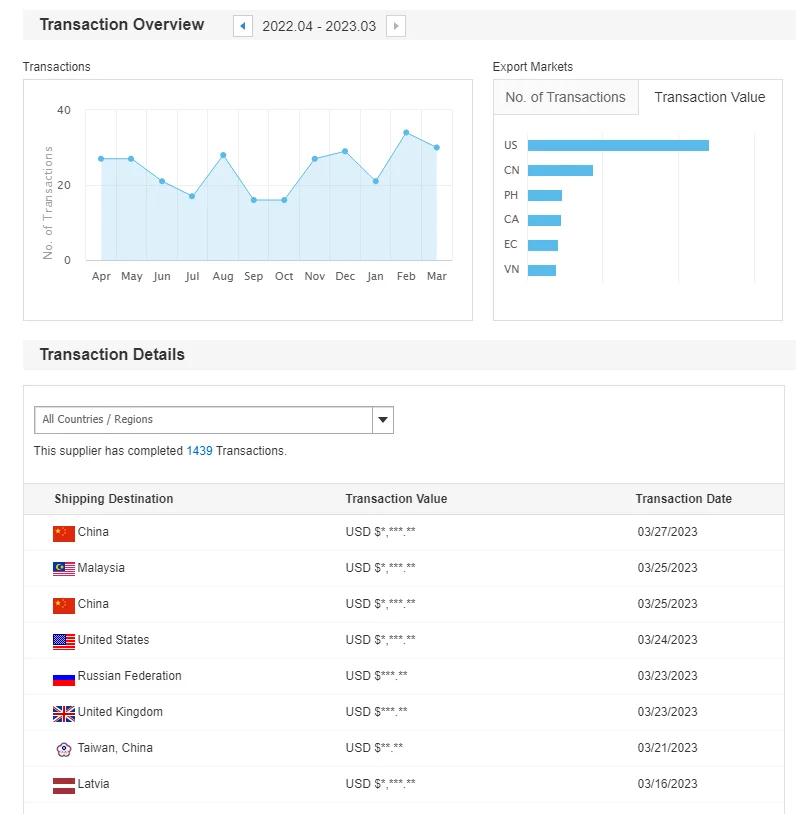Image resolution: width=796 pixels, height=814 pixels.
Task: Click the China flag icon in first row
Action: point(64,533)
